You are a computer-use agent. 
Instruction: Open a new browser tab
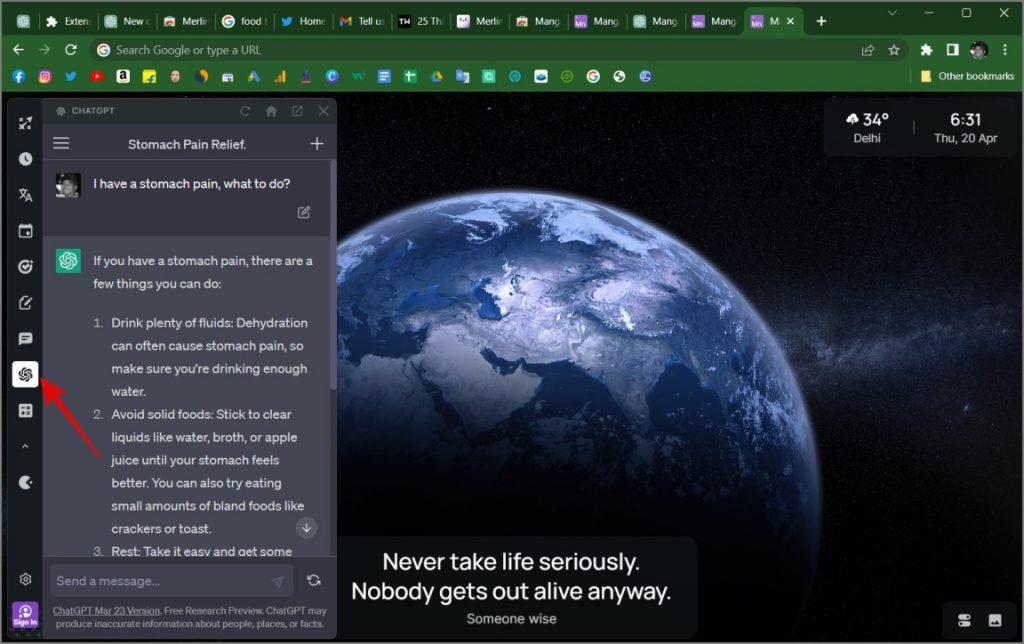click(821, 22)
